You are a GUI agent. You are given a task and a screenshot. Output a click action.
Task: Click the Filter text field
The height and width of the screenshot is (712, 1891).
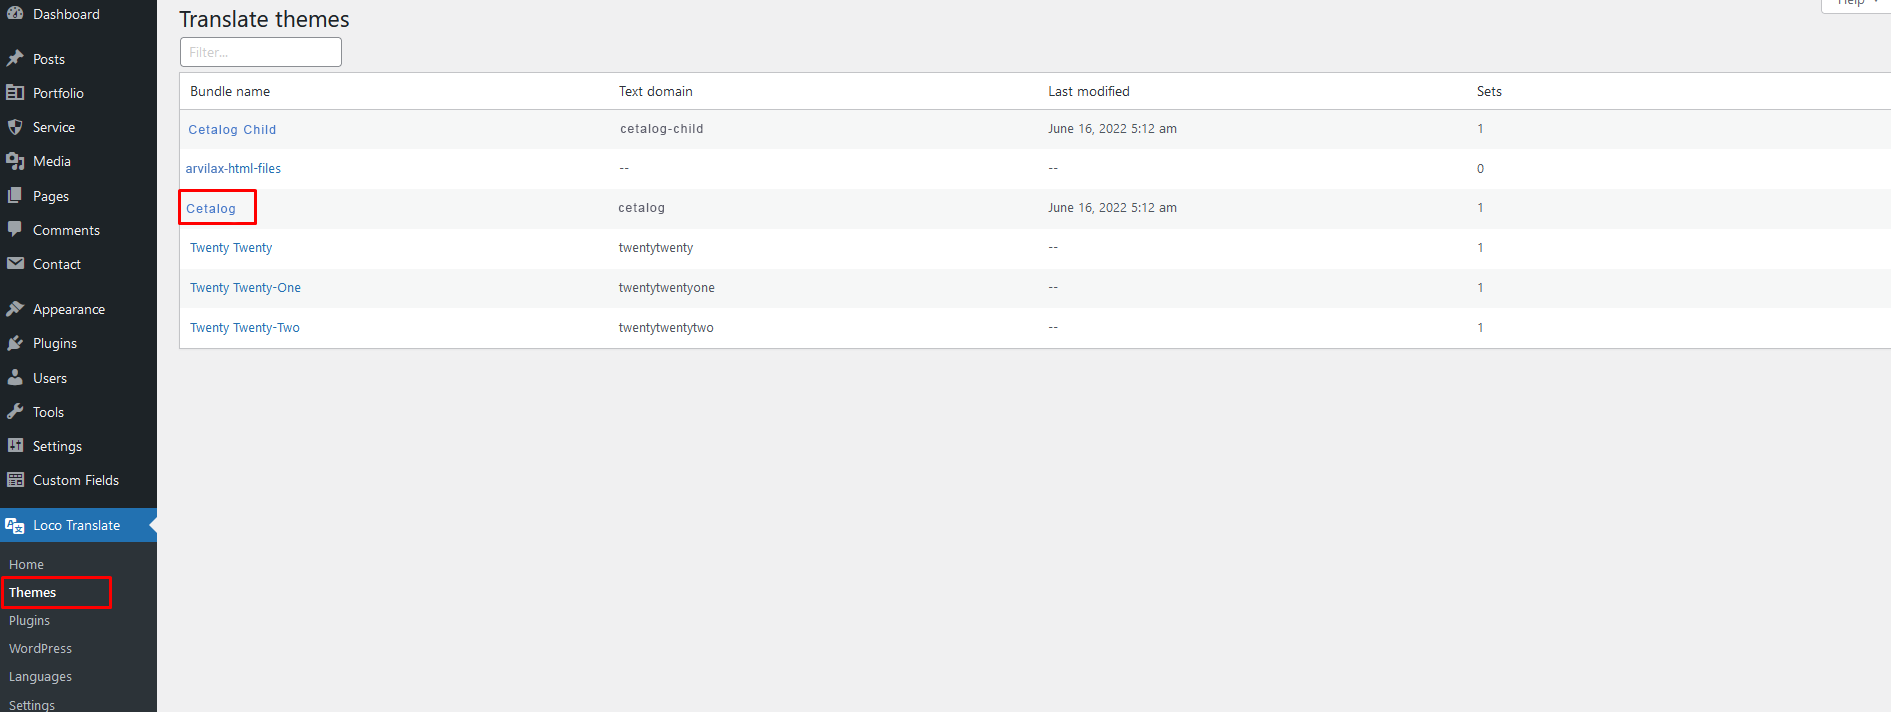pos(260,52)
